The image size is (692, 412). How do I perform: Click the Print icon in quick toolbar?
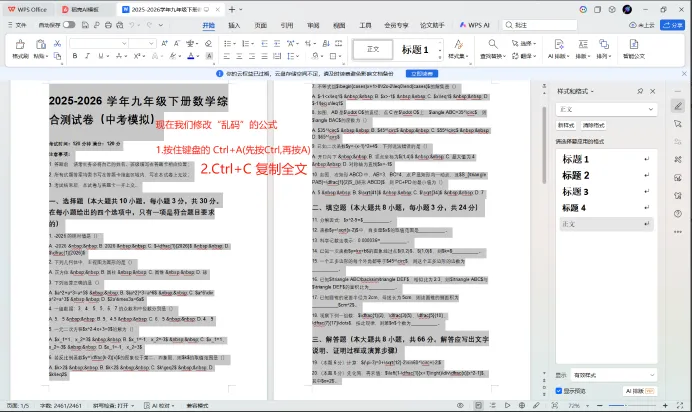coord(108,25)
